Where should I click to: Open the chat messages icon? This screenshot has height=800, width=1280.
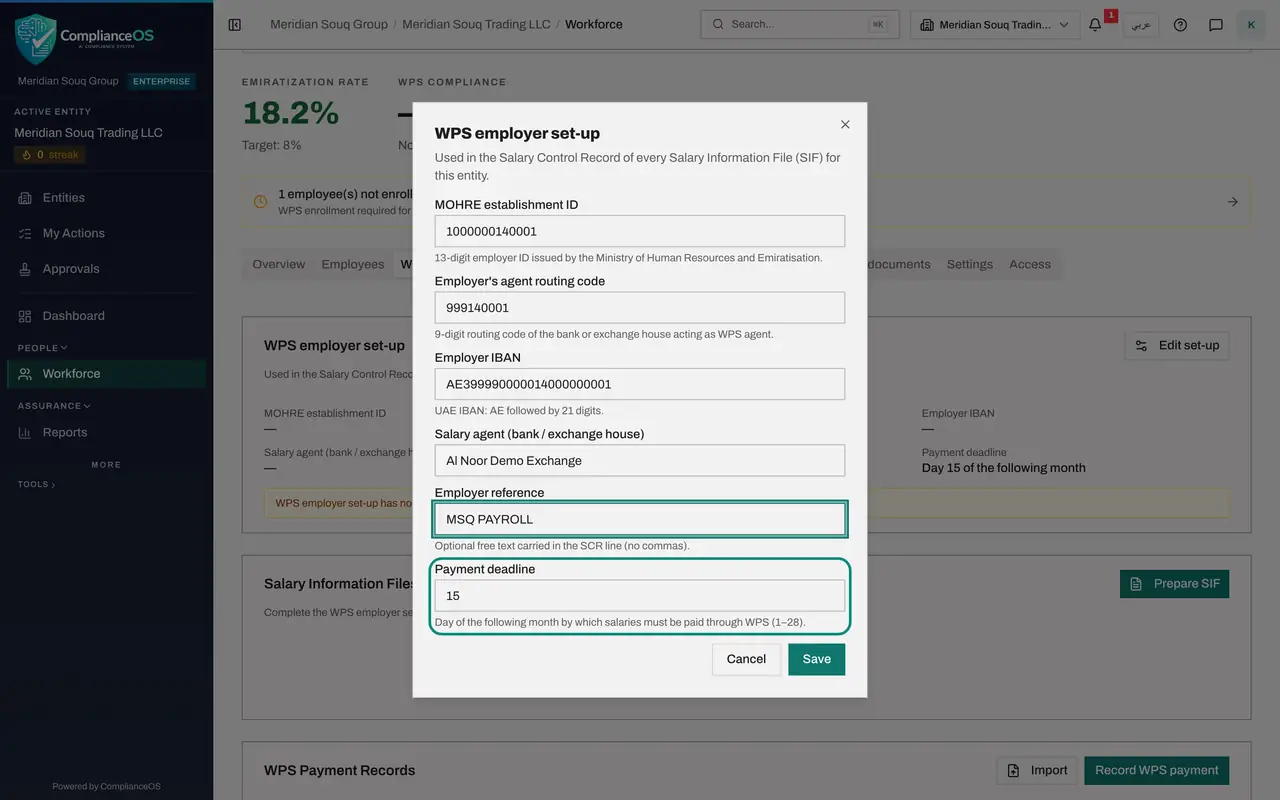point(1216,24)
